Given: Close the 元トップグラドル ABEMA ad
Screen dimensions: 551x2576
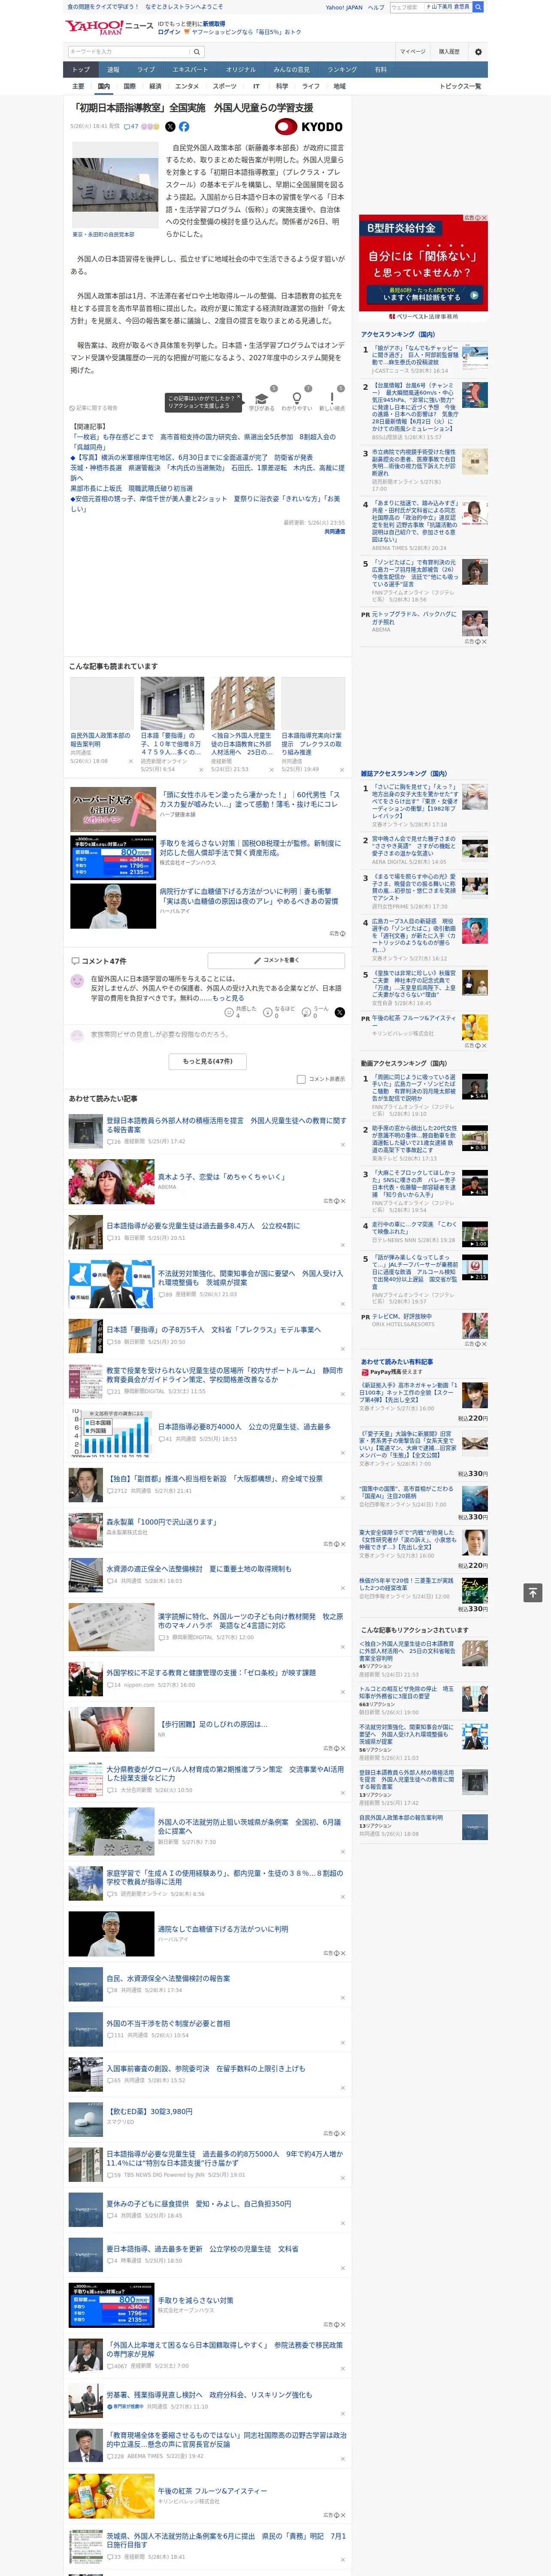Looking at the screenshot, I should point(484,642).
